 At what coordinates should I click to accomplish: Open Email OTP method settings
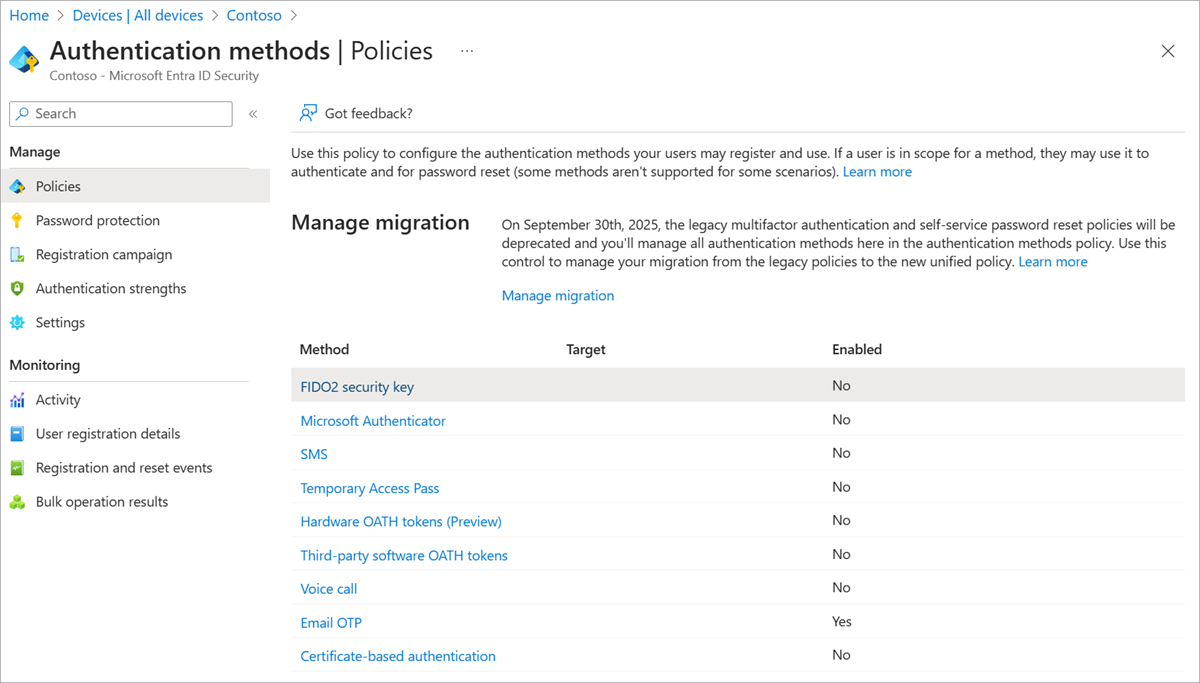point(331,621)
